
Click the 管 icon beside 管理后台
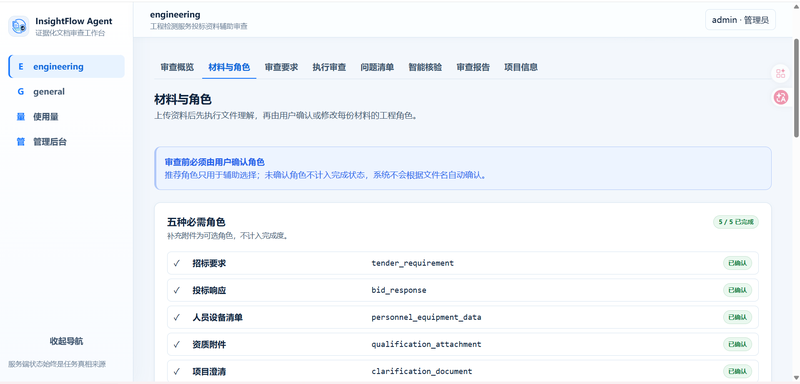(x=20, y=142)
